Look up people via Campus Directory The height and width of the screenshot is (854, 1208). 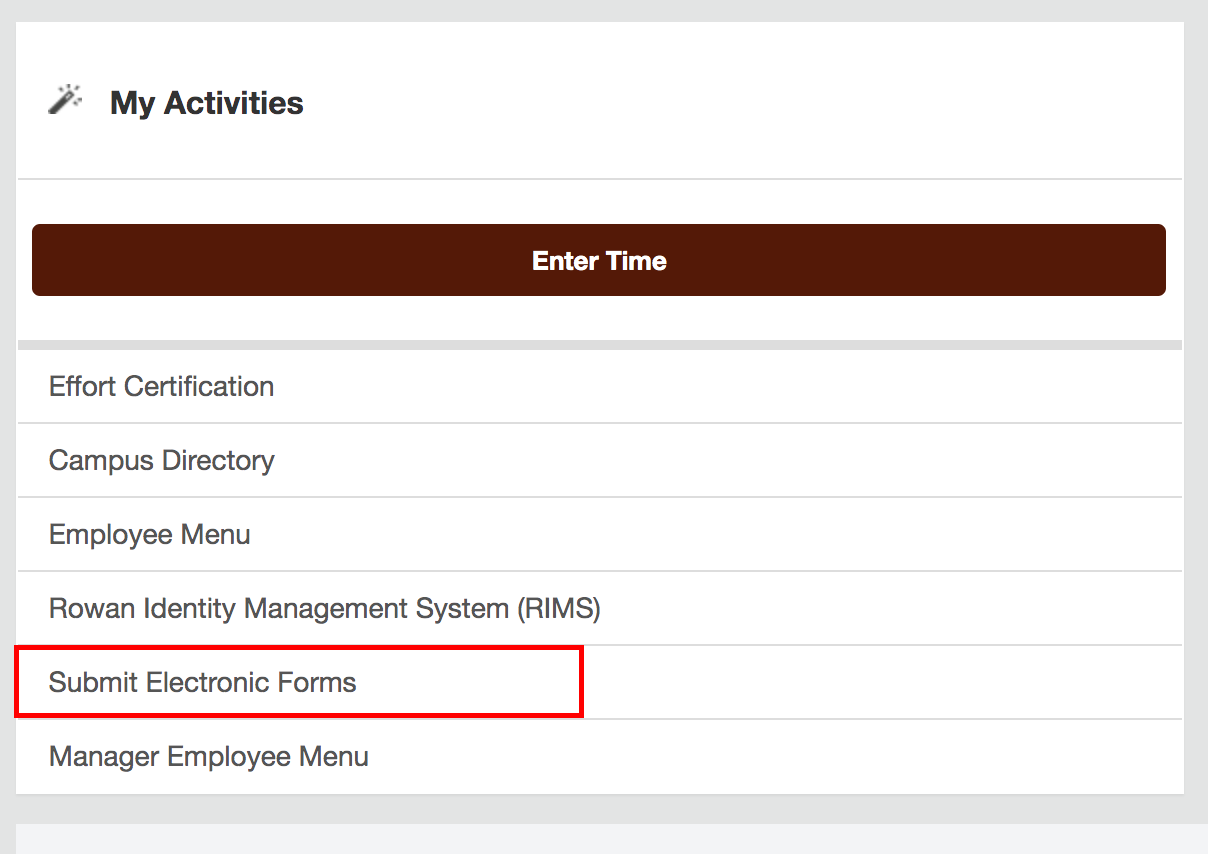point(161,460)
